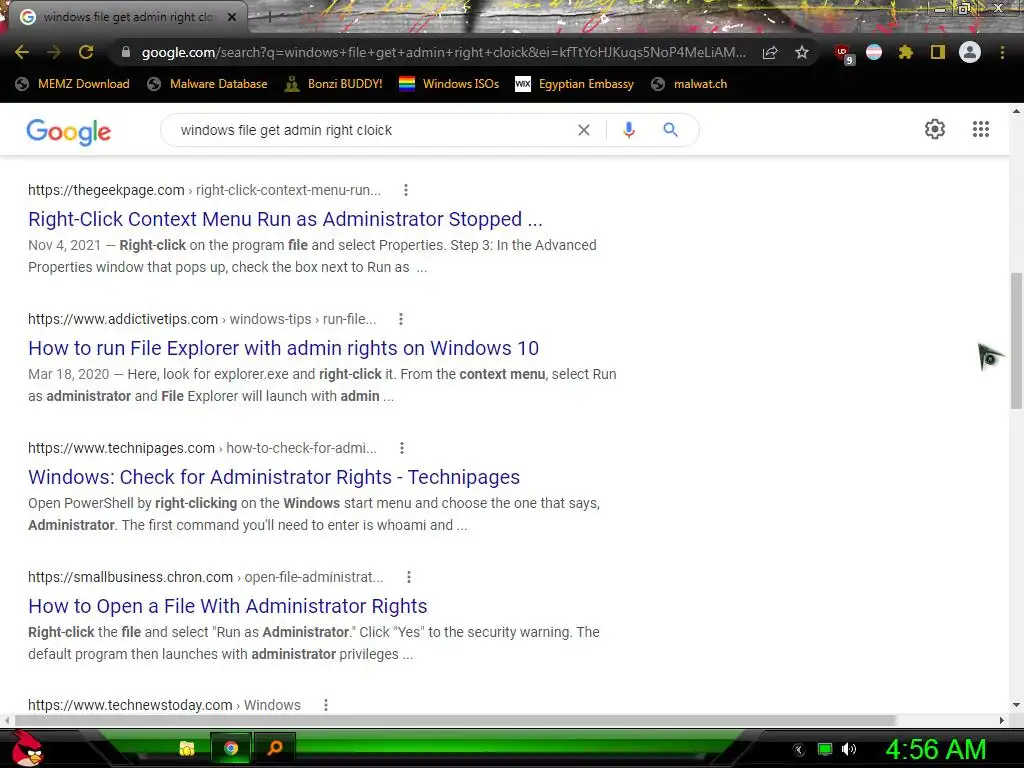Go to Google home via the logo

click(x=69, y=132)
